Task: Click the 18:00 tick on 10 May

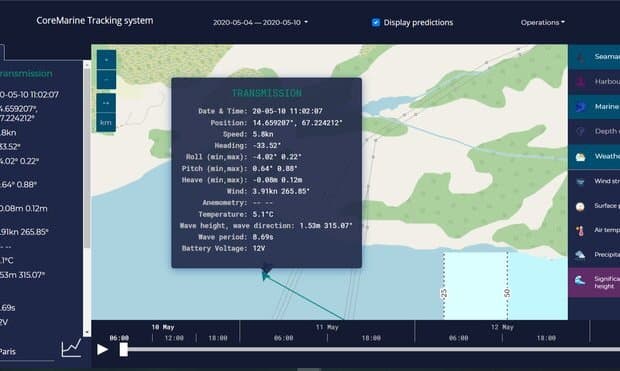Action: click(x=218, y=338)
